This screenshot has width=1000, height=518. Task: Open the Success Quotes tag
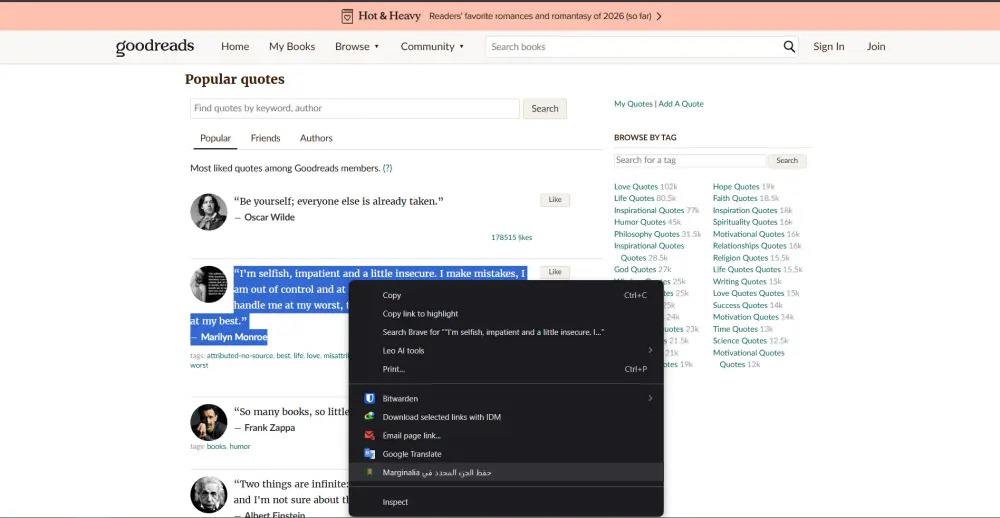tap(740, 306)
